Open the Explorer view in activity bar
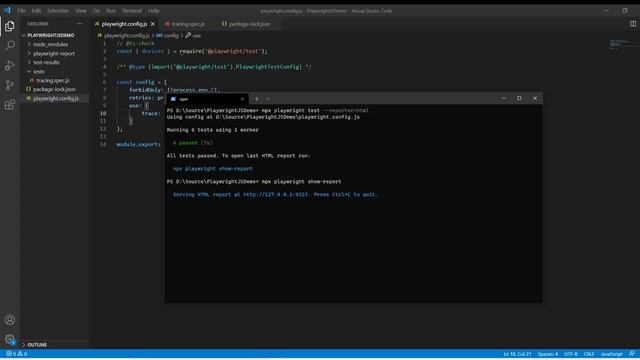Image resolution: width=640 pixels, height=360 pixels. tap(10, 26)
